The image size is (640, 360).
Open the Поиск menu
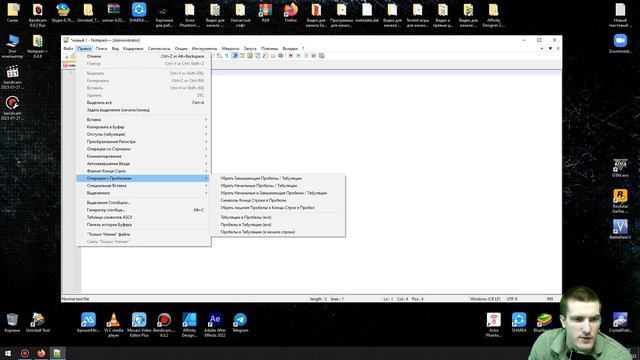click(x=101, y=49)
